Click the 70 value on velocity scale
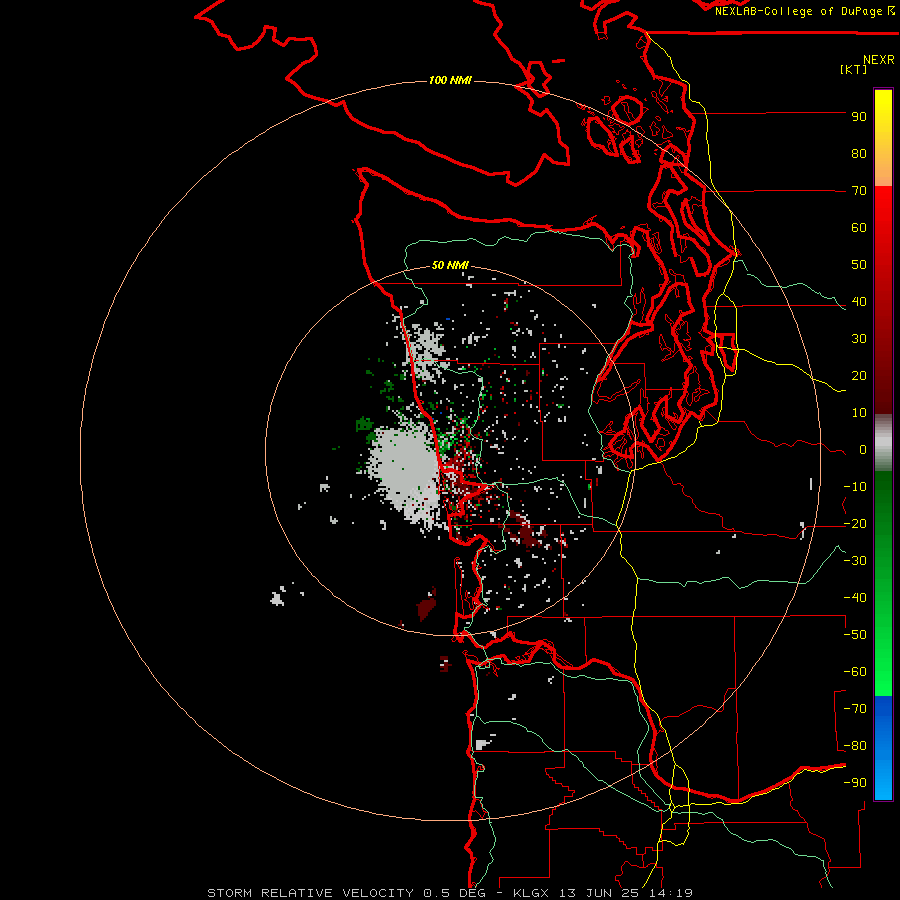Image resolution: width=900 pixels, height=900 pixels. tap(859, 191)
